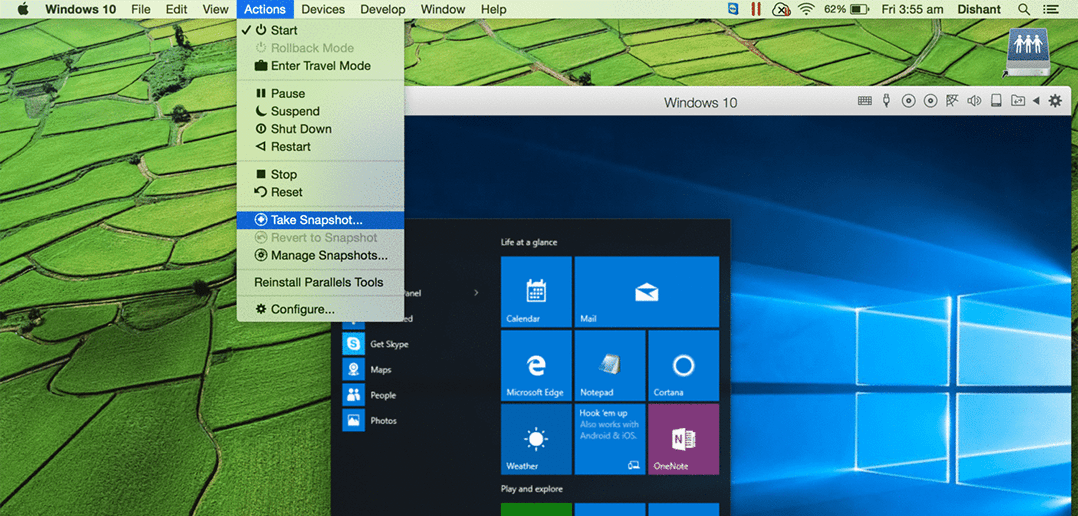Select Suspend in the Actions menu
The image size is (1078, 516).
coord(320,111)
